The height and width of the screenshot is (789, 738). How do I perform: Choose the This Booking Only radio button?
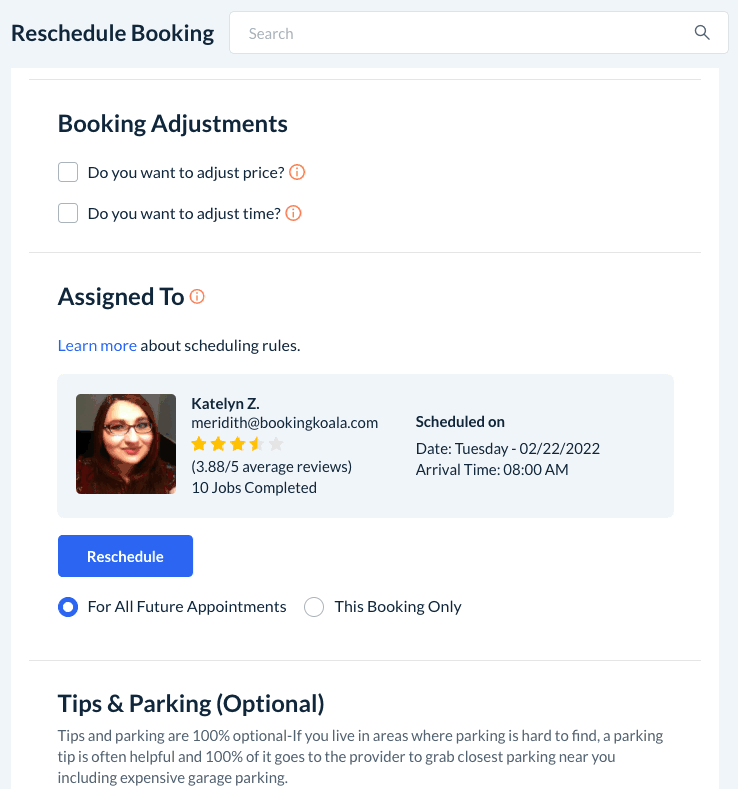314,607
